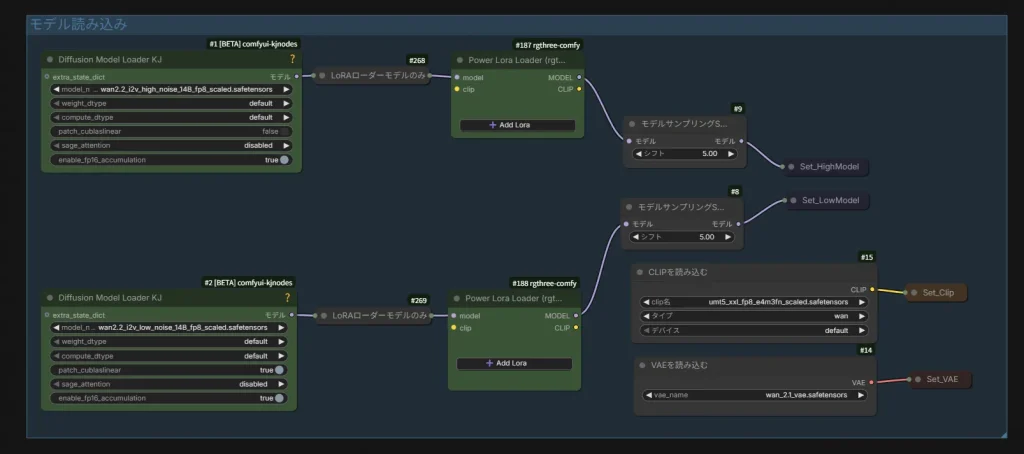Open sage_attention dropdown on the high noise loader
1024x454 pixels.
click(170, 145)
